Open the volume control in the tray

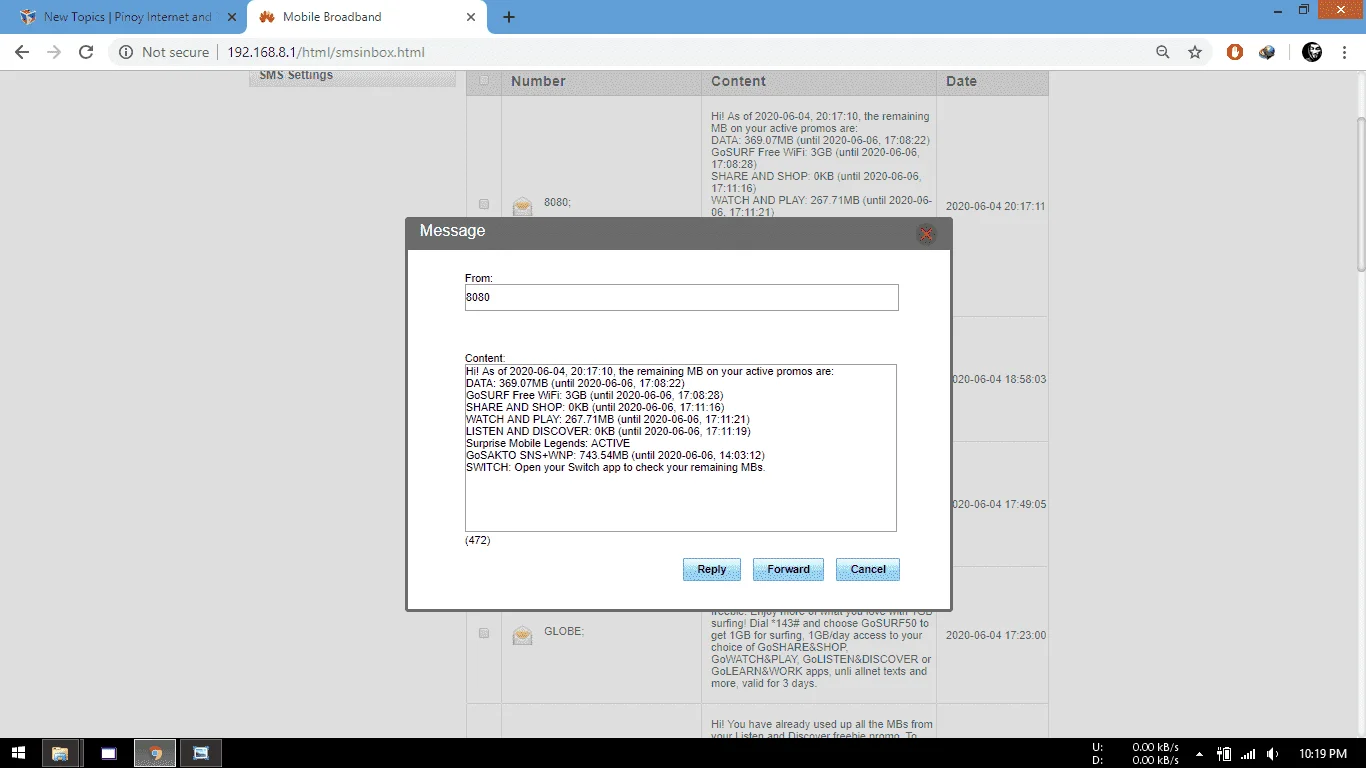click(x=1272, y=753)
